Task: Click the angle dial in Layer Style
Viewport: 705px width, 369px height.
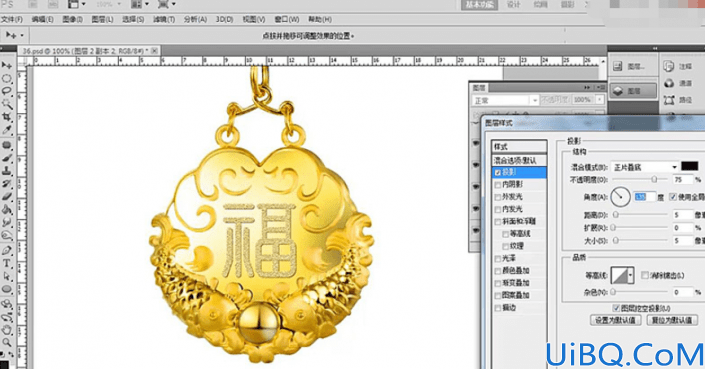Action: pyautogui.click(x=620, y=197)
